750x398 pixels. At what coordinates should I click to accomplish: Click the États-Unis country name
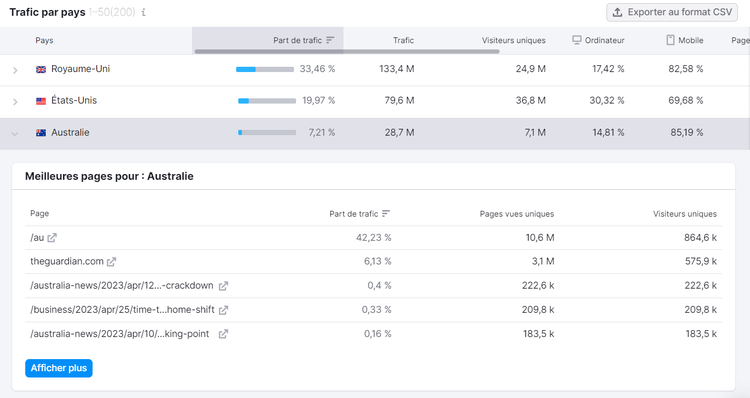click(x=74, y=100)
